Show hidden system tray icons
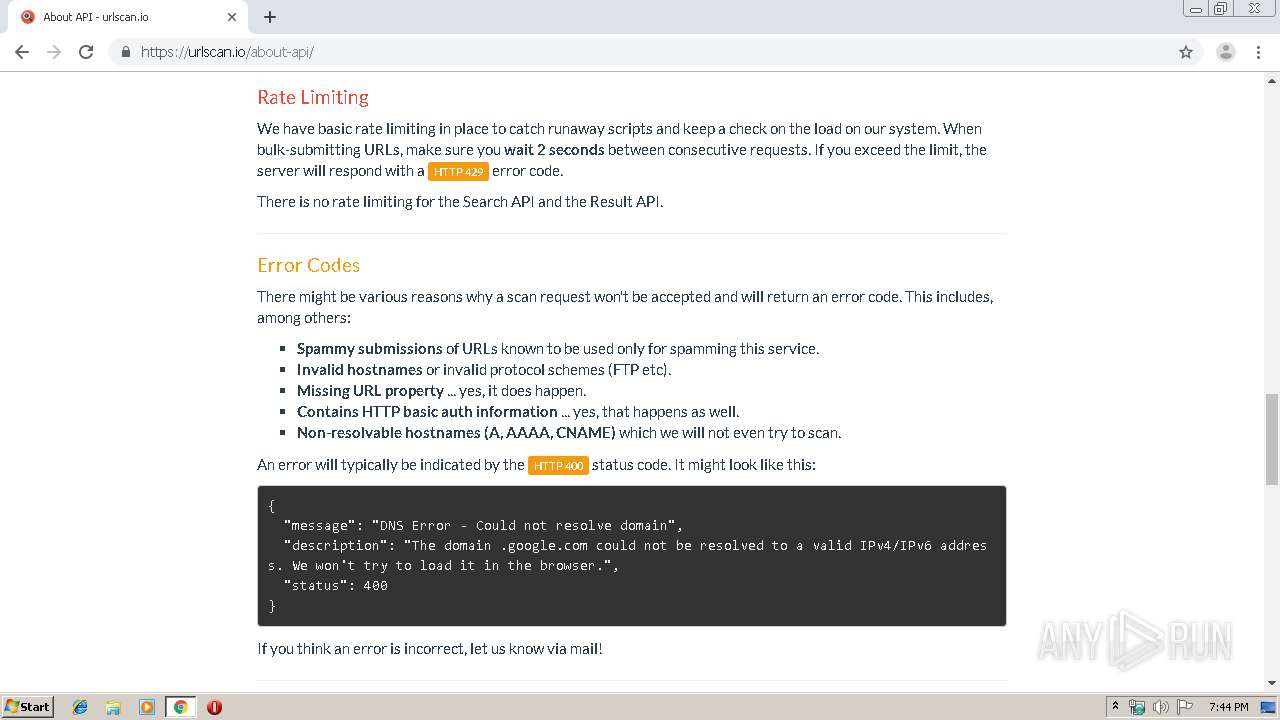This screenshot has height=720, width=1280. point(1115,707)
